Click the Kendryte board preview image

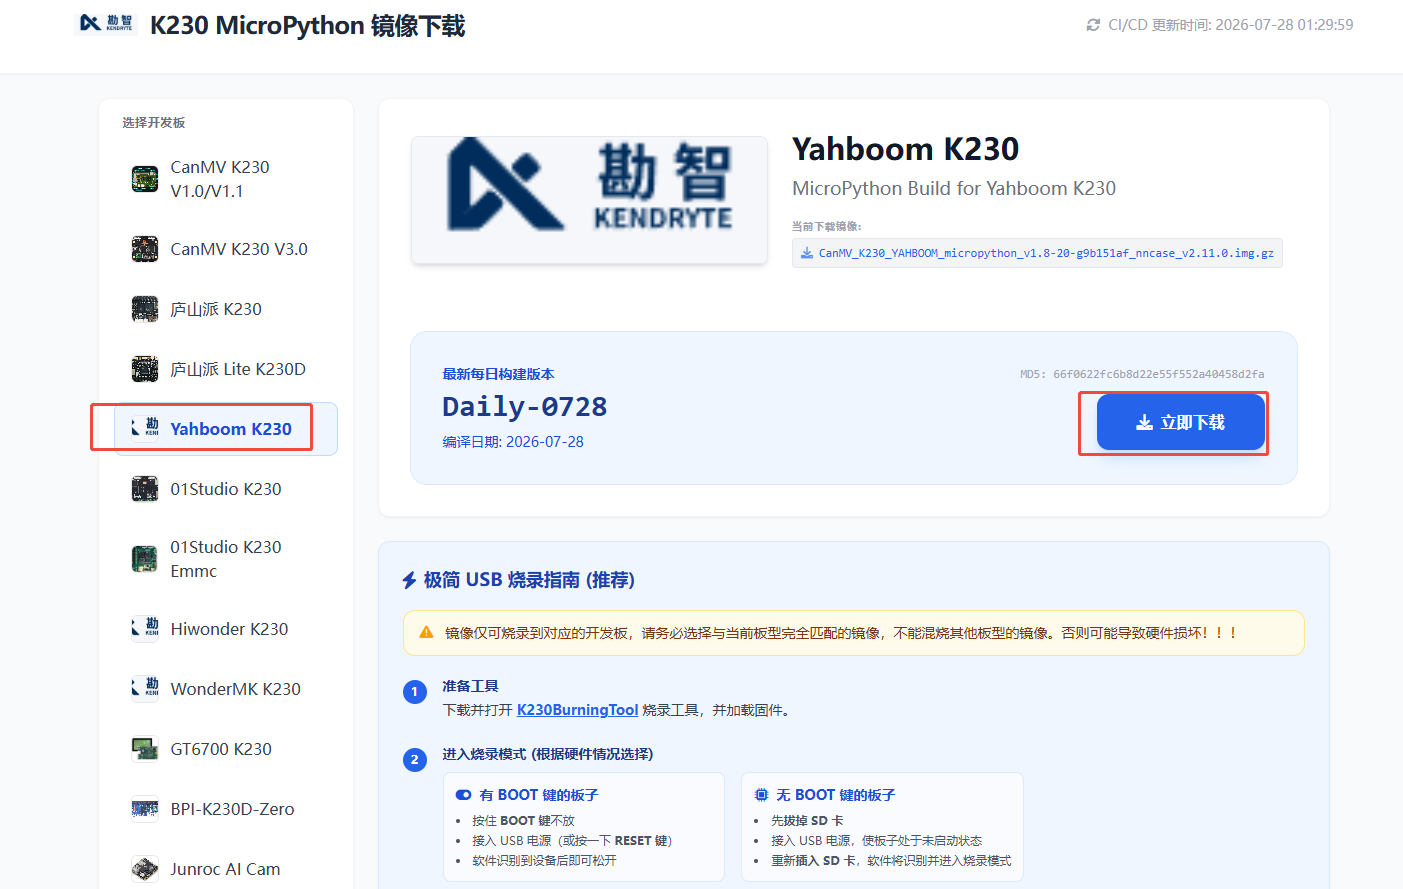(589, 200)
